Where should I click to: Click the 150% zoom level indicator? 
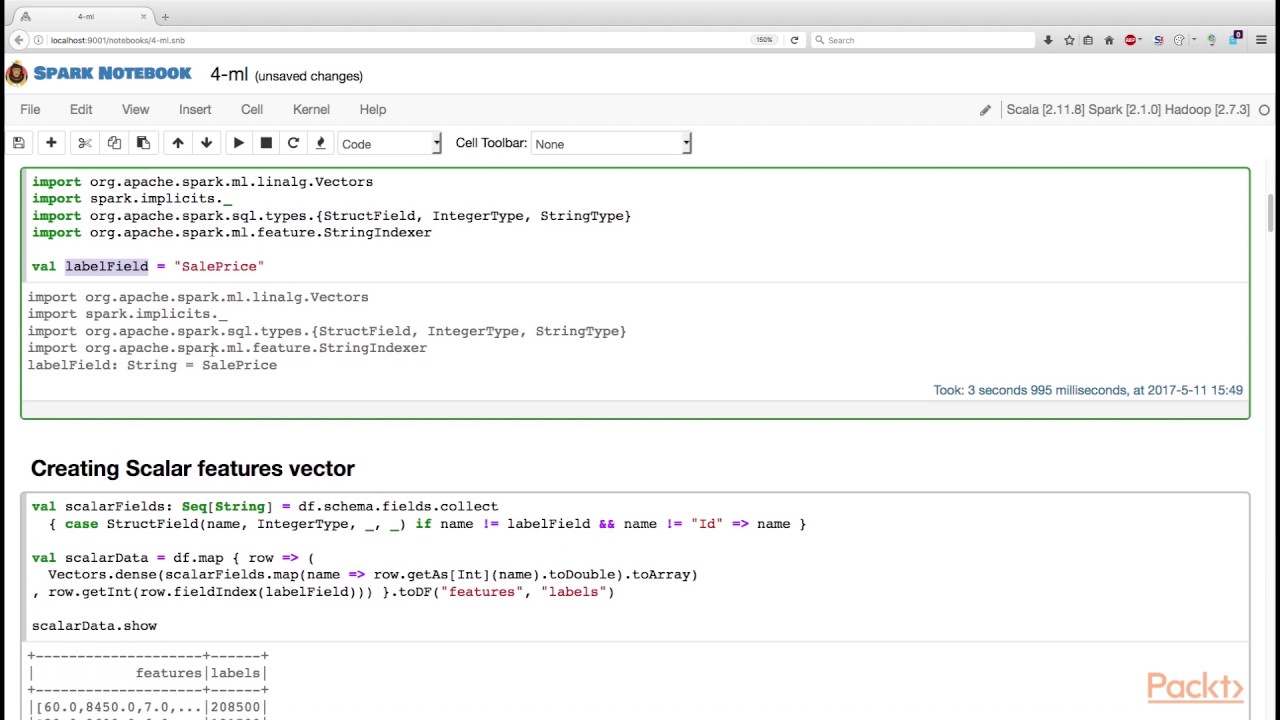(764, 40)
